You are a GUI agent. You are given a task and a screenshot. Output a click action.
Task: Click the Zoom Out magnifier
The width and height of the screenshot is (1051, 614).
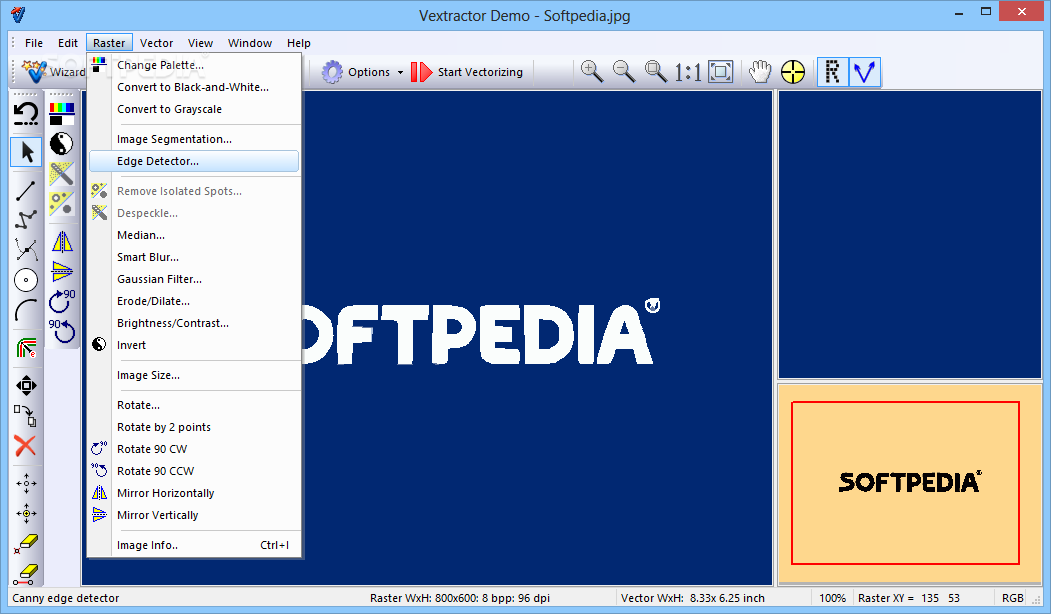point(624,72)
